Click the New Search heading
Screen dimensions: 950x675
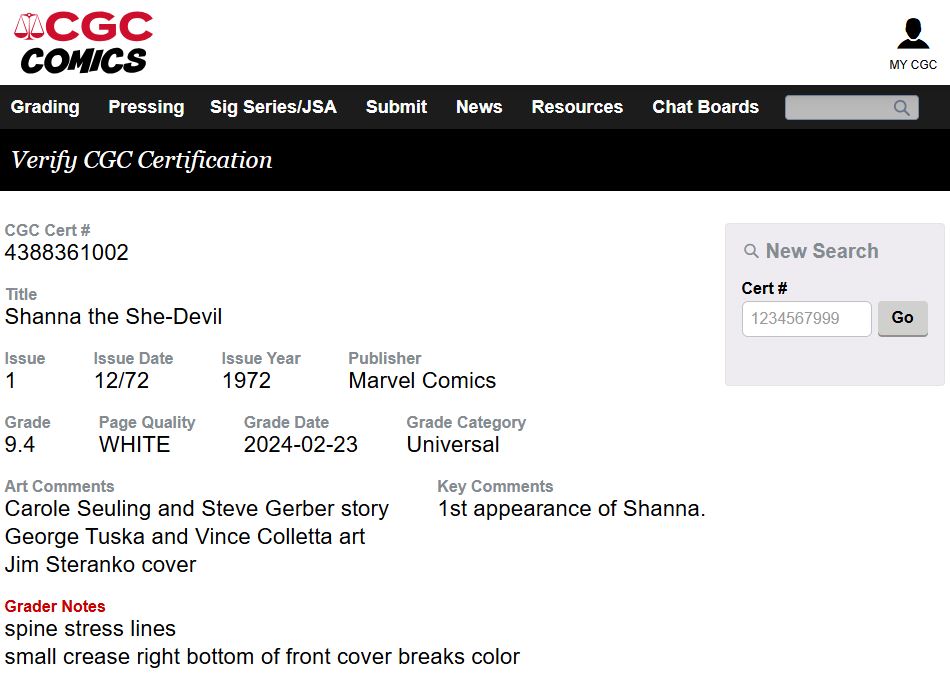coord(822,251)
